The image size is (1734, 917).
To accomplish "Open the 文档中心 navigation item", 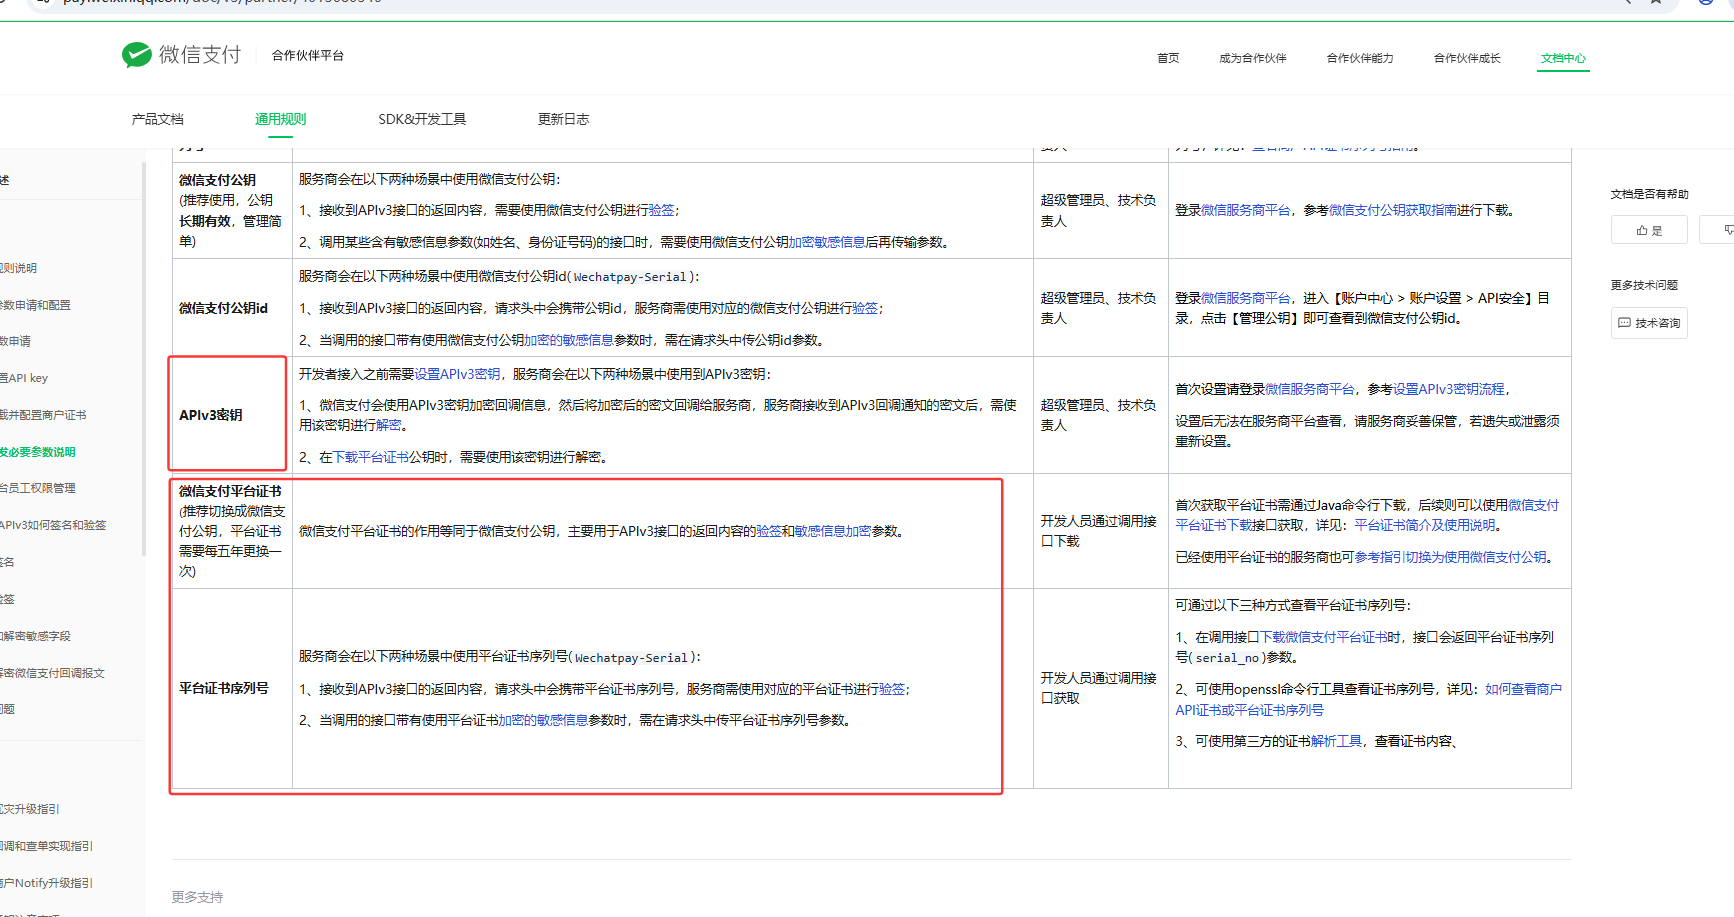I will 1563,58.
